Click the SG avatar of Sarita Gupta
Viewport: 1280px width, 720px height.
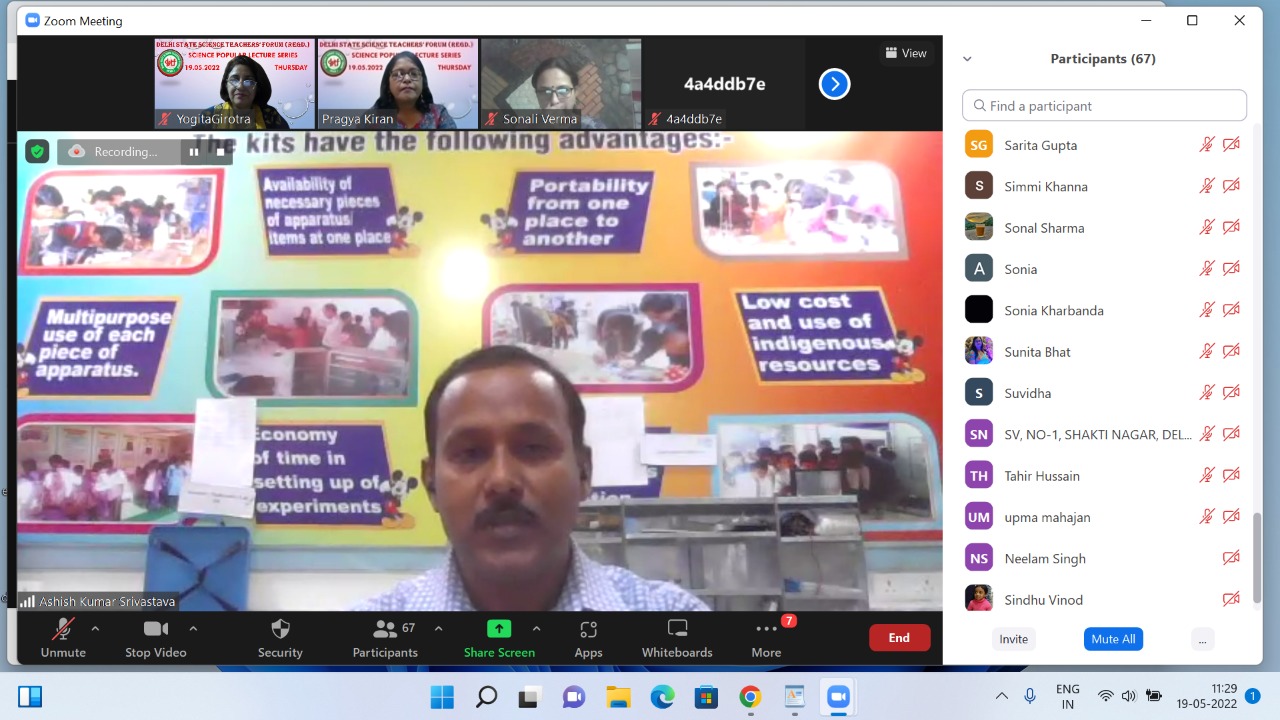coord(979,145)
